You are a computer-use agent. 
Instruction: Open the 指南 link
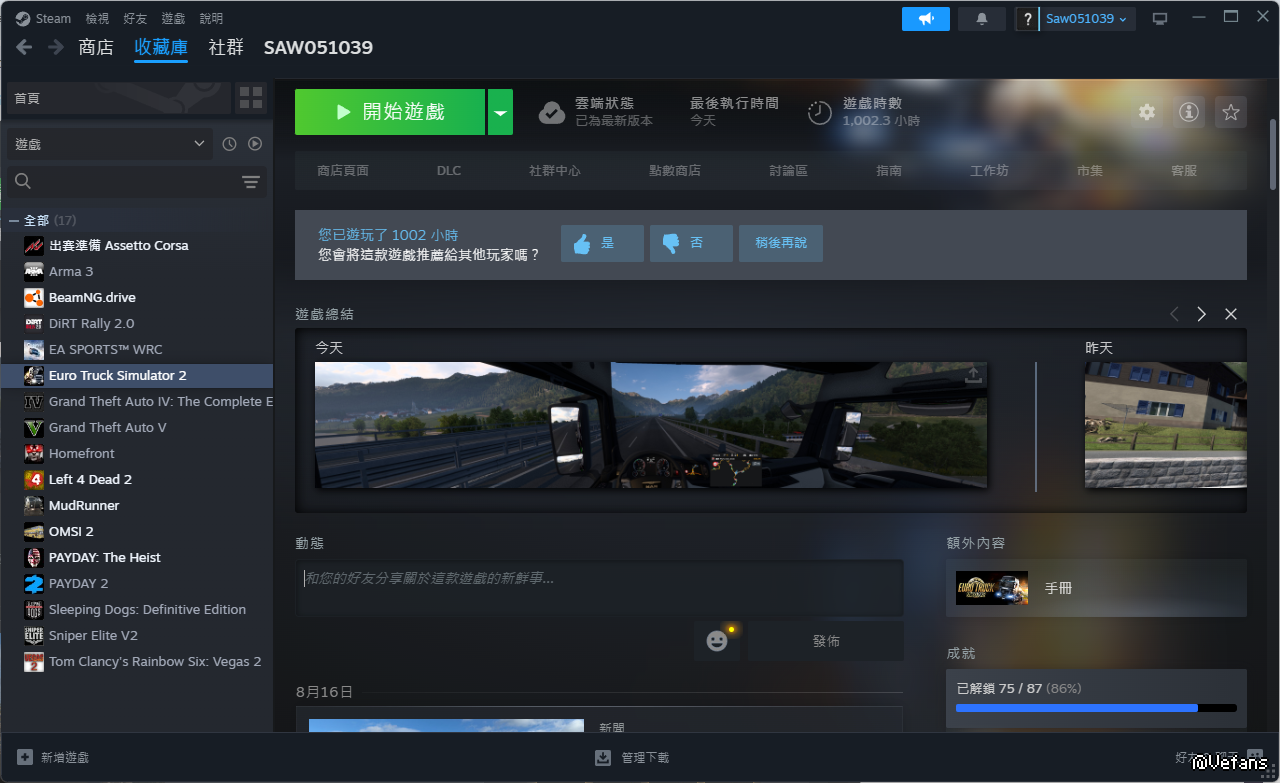(x=889, y=171)
